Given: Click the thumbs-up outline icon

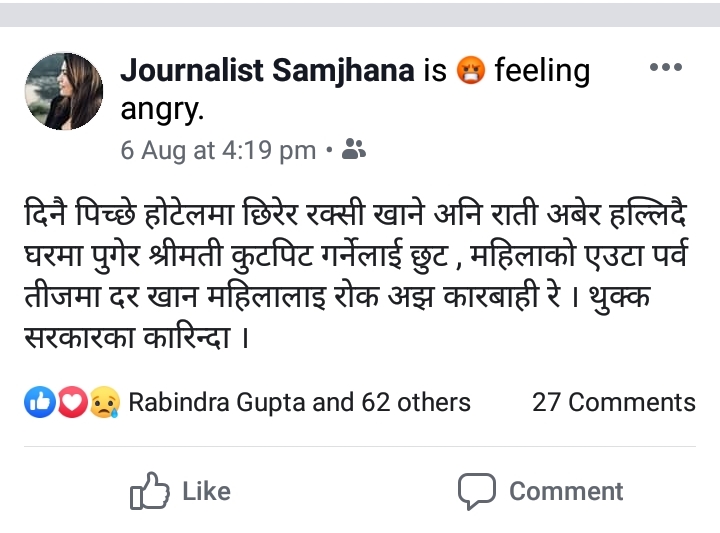Looking at the screenshot, I should point(148,491).
